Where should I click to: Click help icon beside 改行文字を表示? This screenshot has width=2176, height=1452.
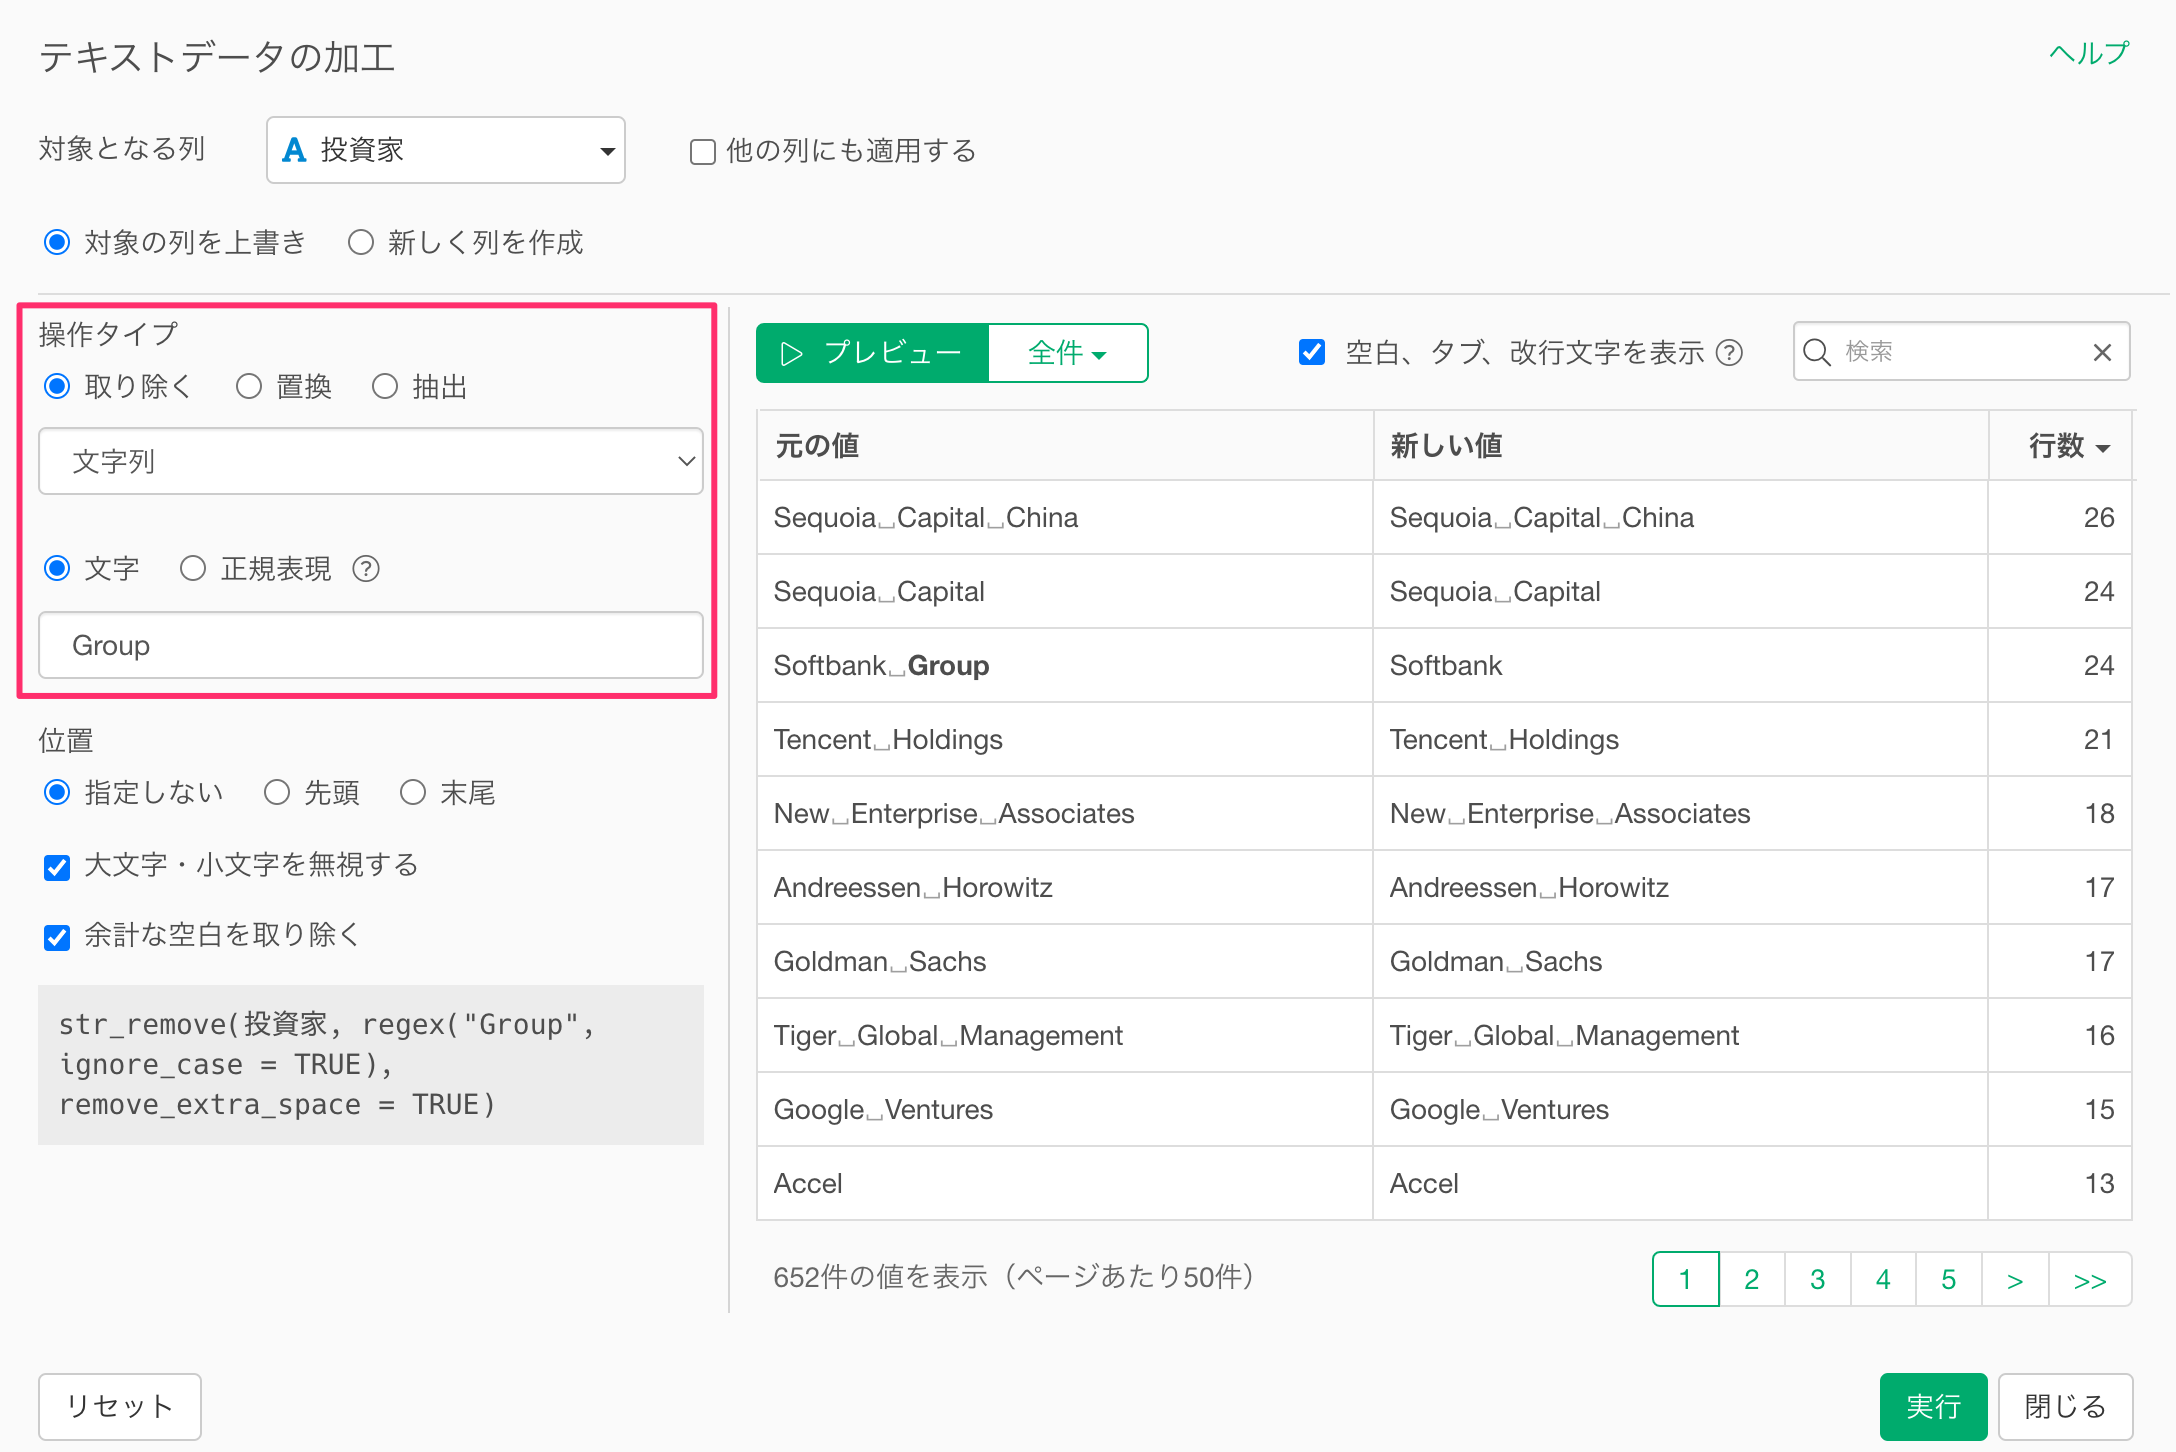(x=1729, y=353)
